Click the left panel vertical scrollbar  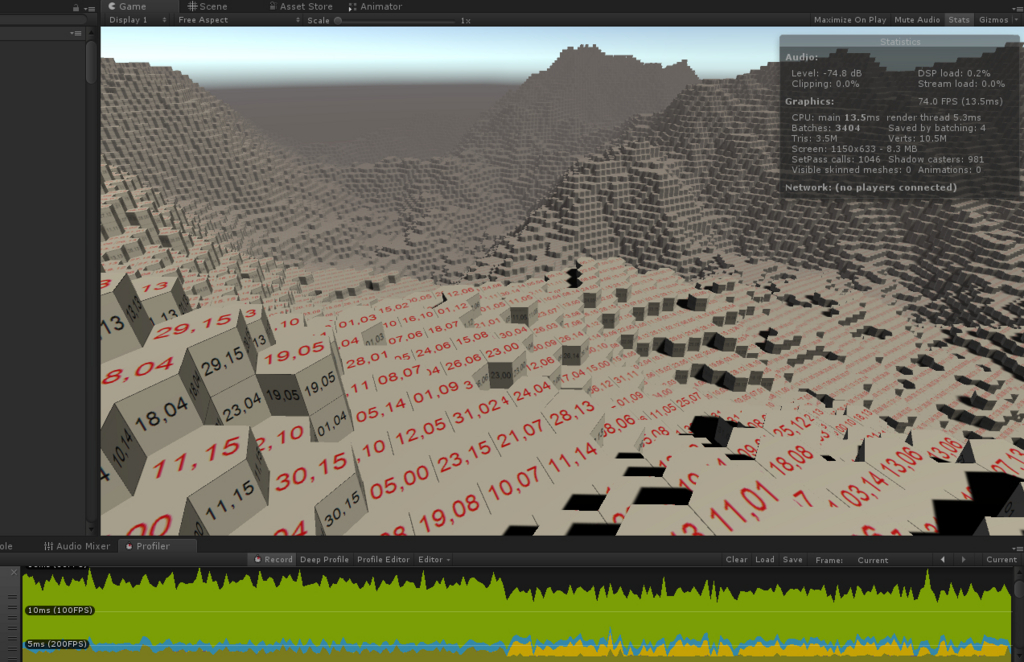point(91,62)
